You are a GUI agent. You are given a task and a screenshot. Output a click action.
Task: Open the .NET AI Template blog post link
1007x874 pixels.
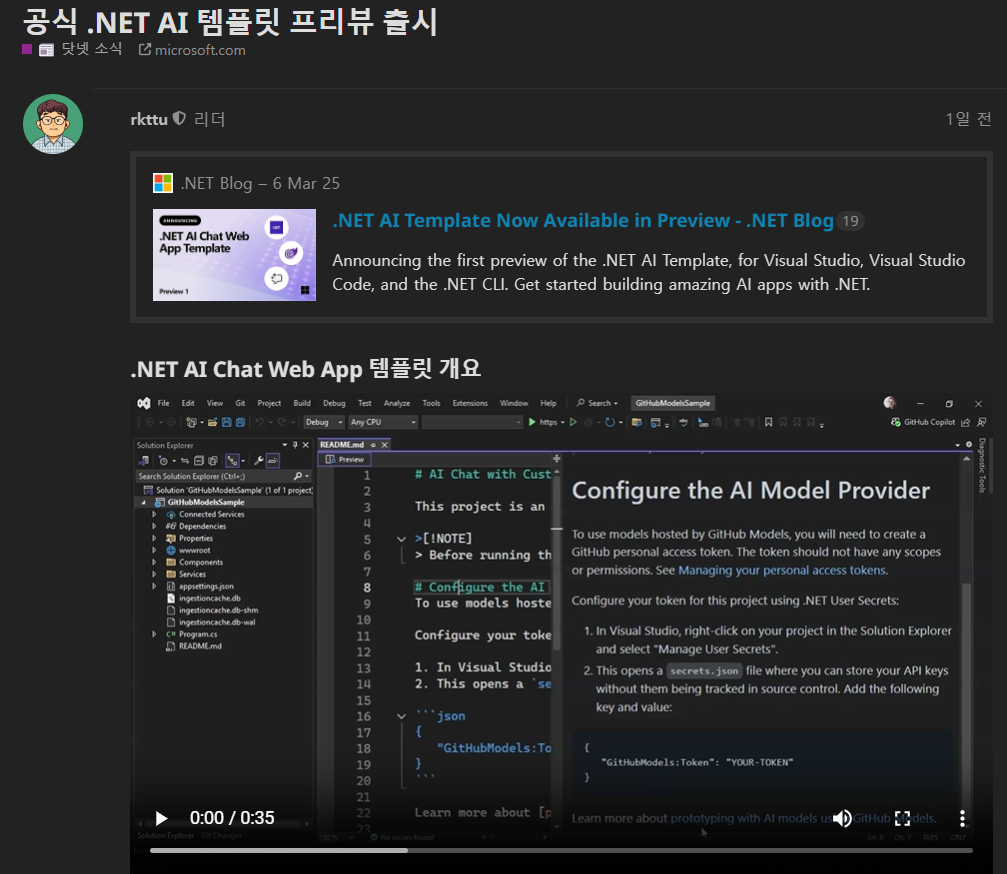pyautogui.click(x=582, y=220)
